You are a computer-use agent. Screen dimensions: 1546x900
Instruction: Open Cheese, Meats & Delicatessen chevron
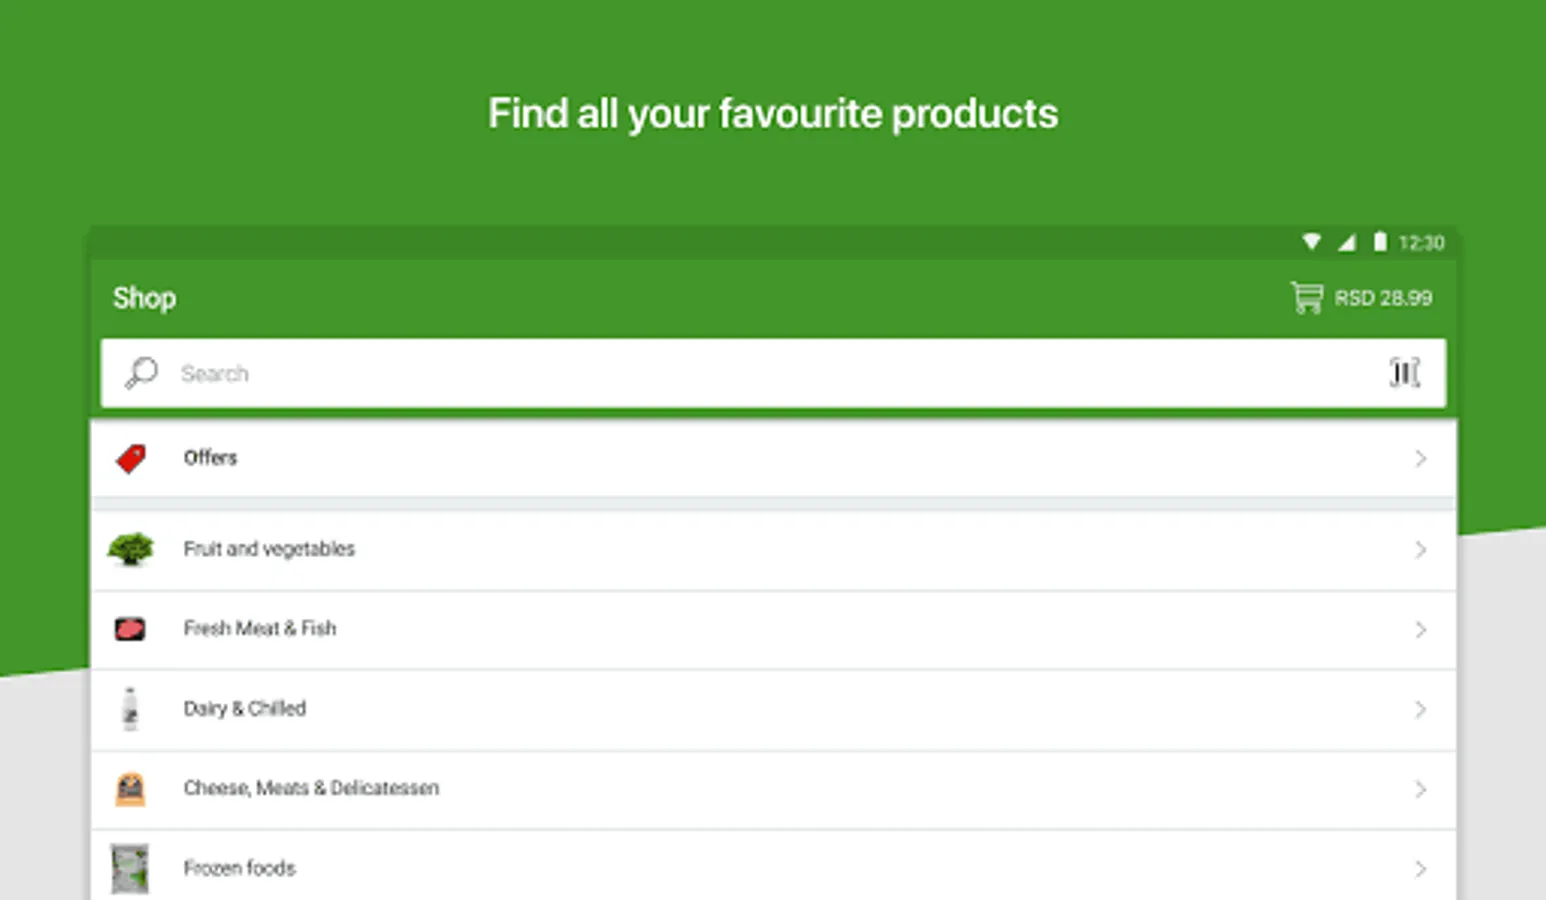point(1420,789)
